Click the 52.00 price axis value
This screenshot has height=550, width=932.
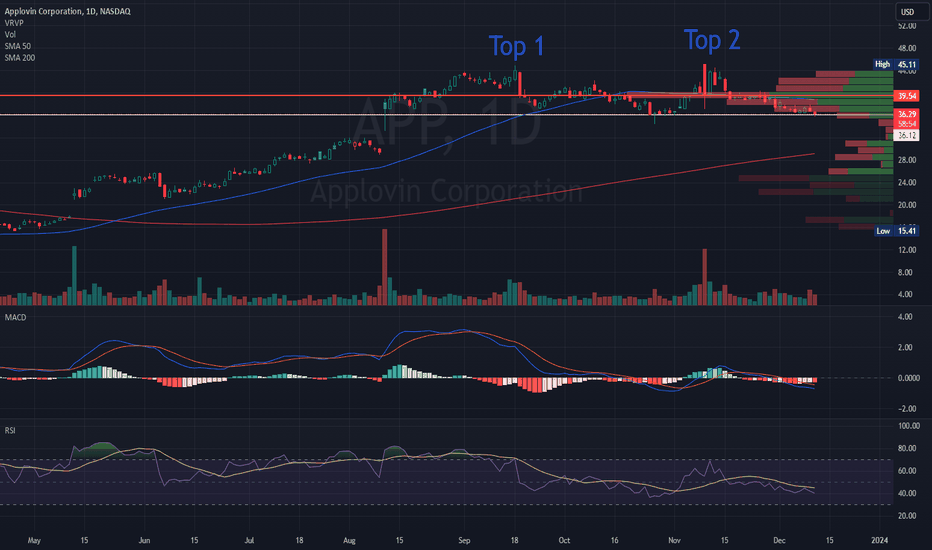[x=907, y=26]
